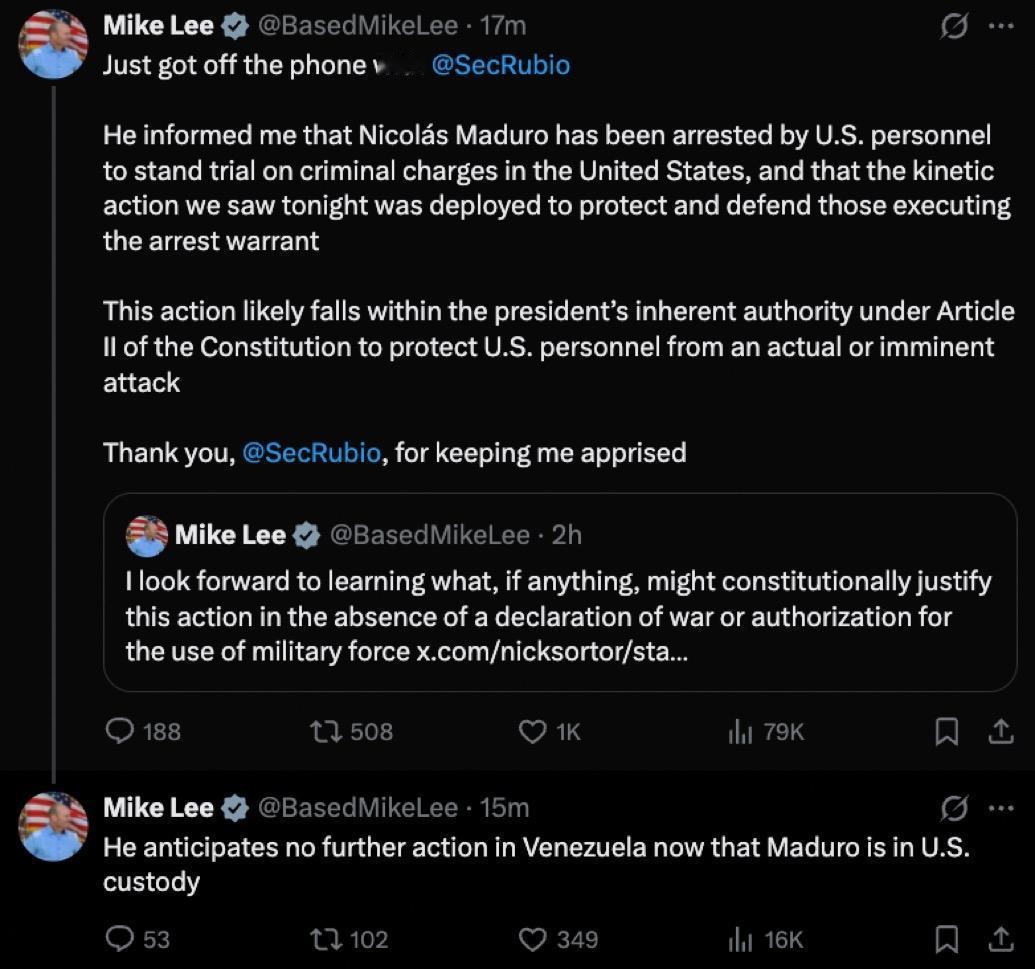
Task: Bookmark the first Mike Lee post
Action: 945,733
